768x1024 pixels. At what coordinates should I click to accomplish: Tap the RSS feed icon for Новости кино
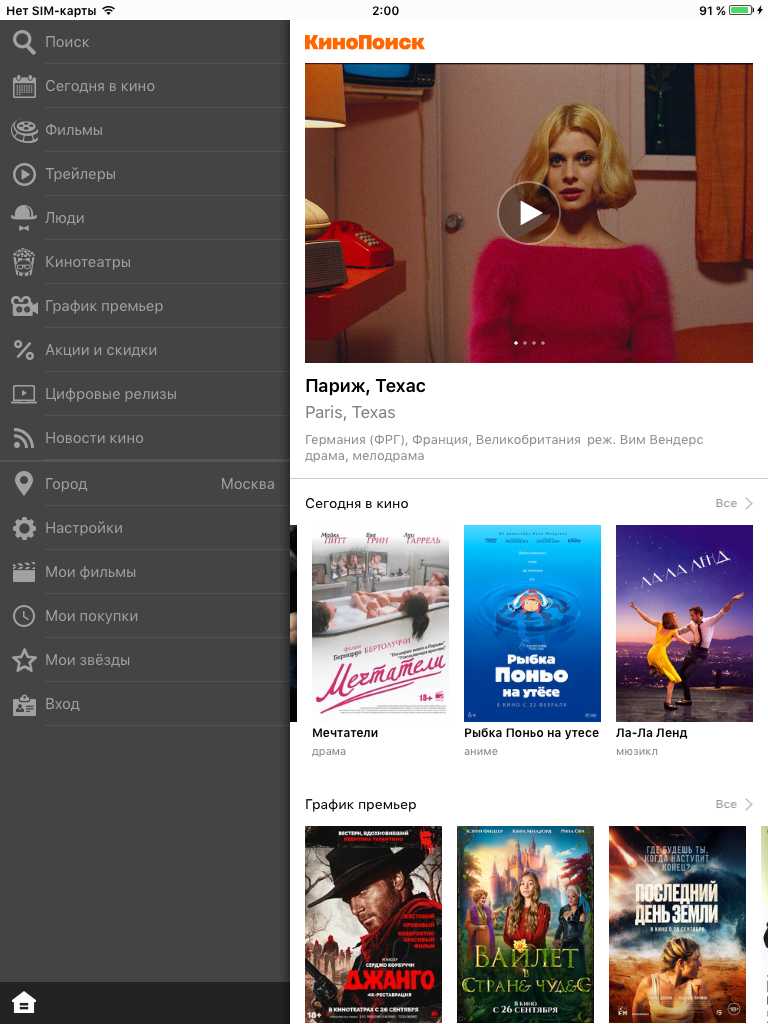[x=24, y=438]
